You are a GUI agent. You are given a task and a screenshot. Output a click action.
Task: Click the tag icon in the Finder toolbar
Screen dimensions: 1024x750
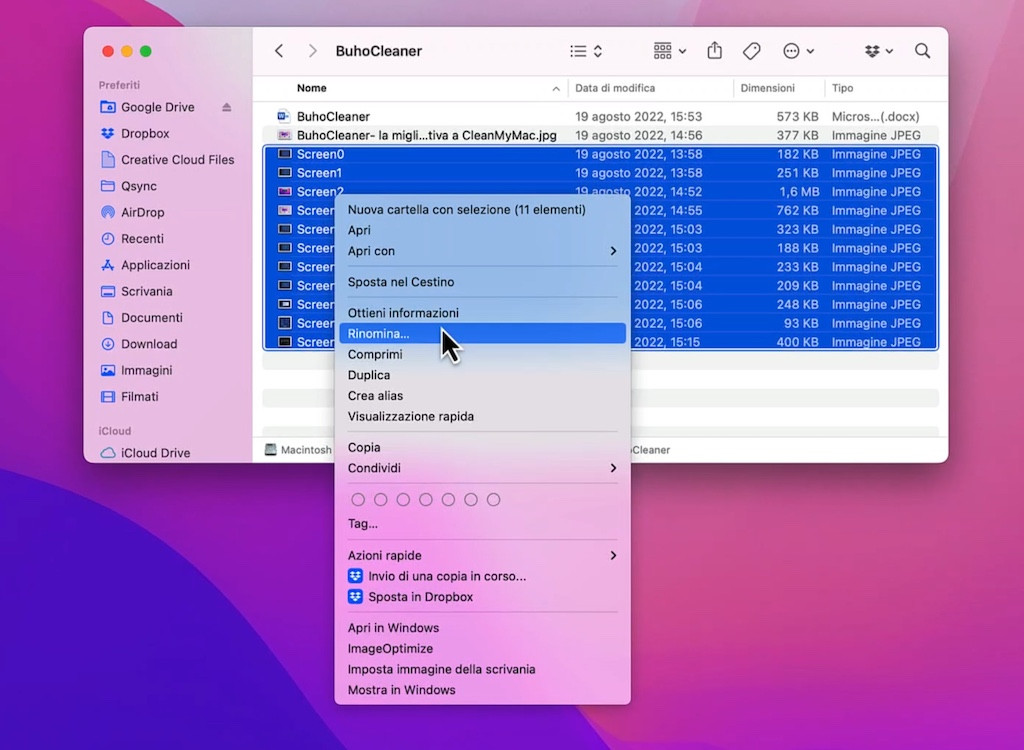(x=752, y=51)
